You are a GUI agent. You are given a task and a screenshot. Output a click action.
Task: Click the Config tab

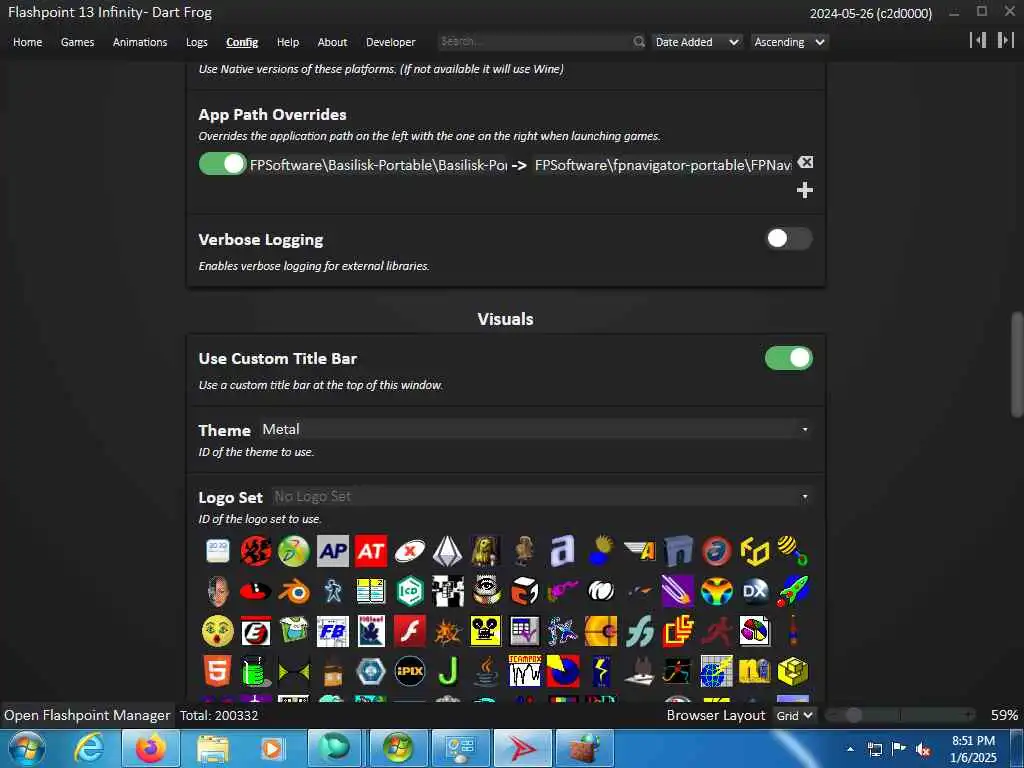[x=242, y=42]
